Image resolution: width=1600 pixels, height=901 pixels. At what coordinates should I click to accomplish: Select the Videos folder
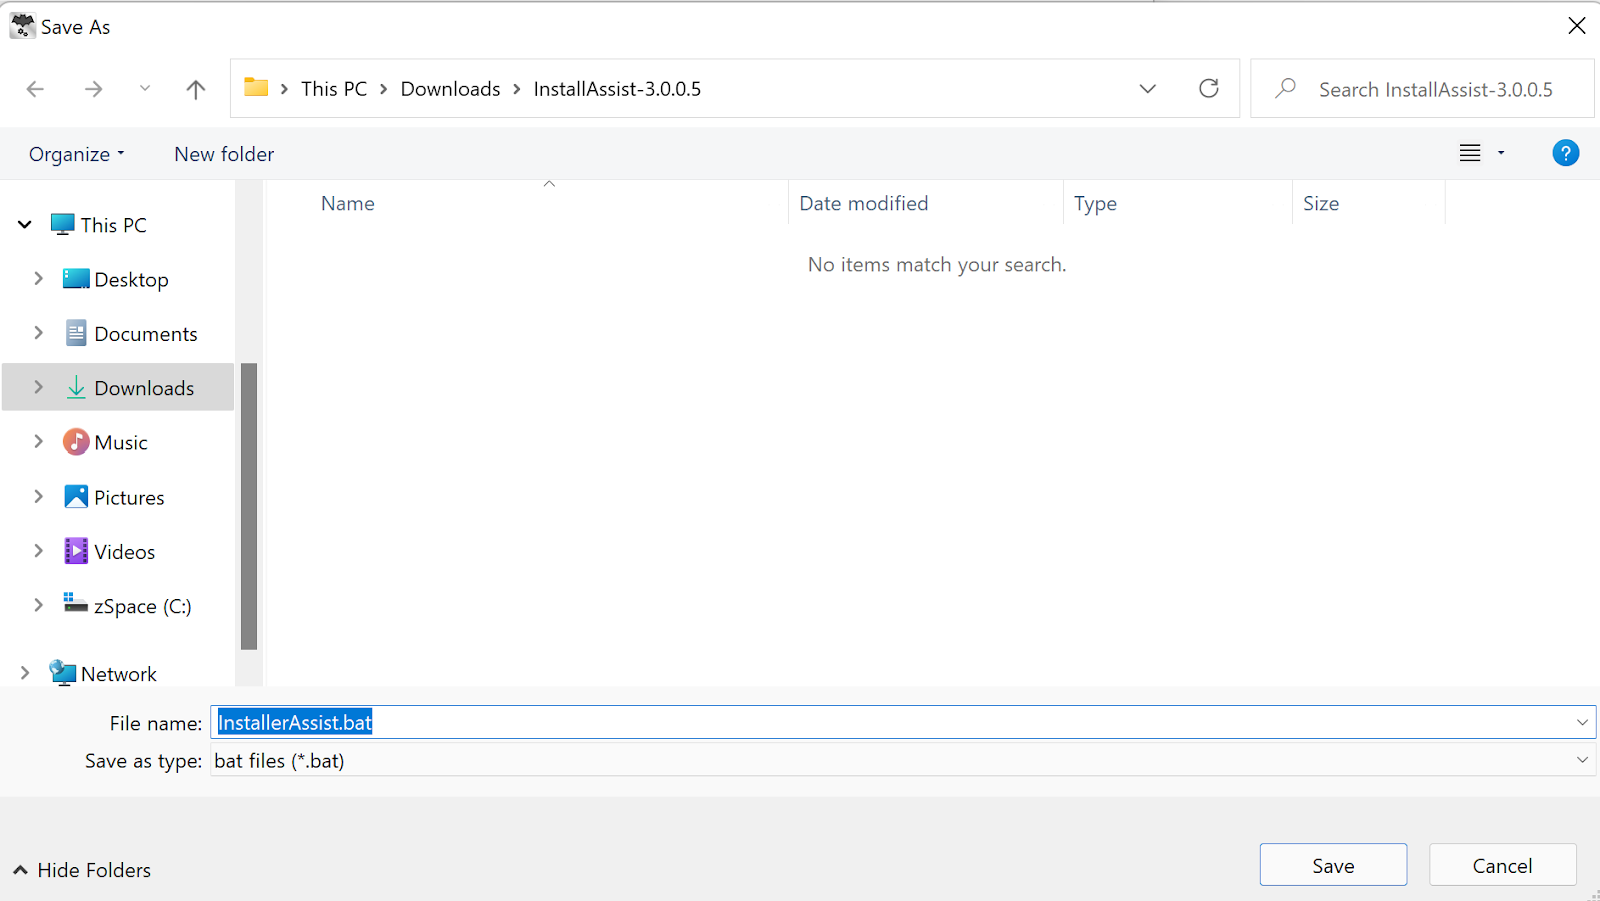pyautogui.click(x=125, y=550)
